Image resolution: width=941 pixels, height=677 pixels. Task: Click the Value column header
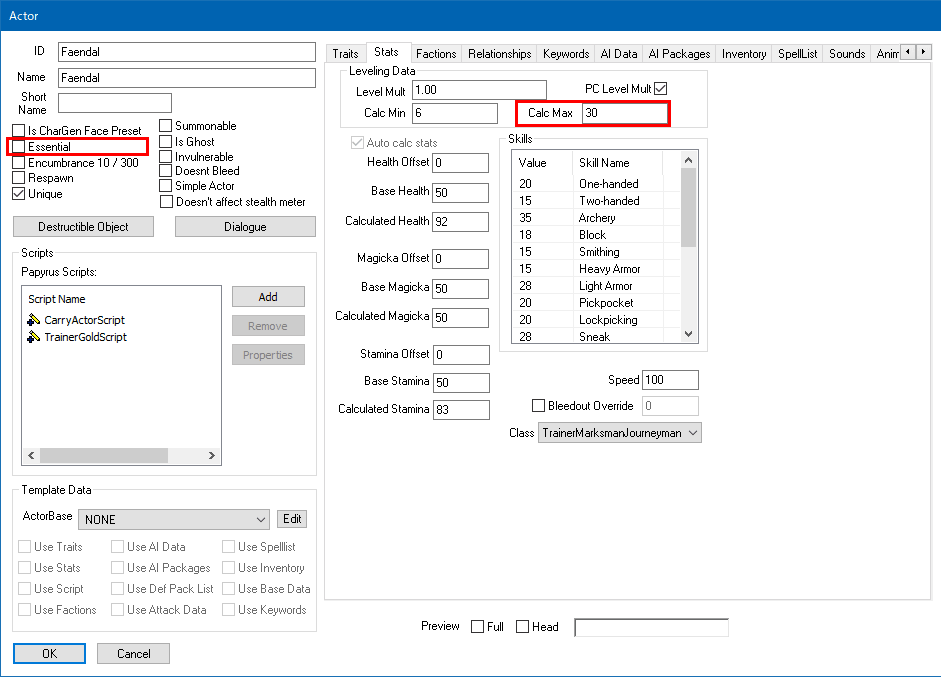point(542,163)
